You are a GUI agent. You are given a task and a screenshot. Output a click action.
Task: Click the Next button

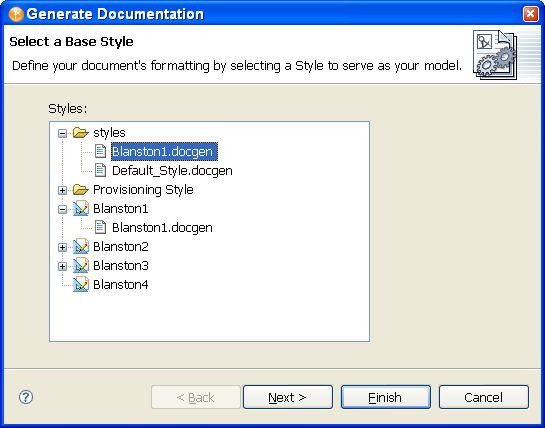point(287,397)
